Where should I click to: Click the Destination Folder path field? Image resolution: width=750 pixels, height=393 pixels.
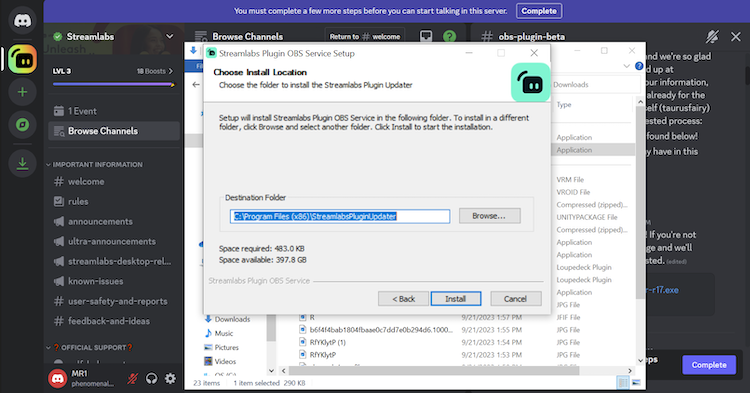(x=340, y=217)
